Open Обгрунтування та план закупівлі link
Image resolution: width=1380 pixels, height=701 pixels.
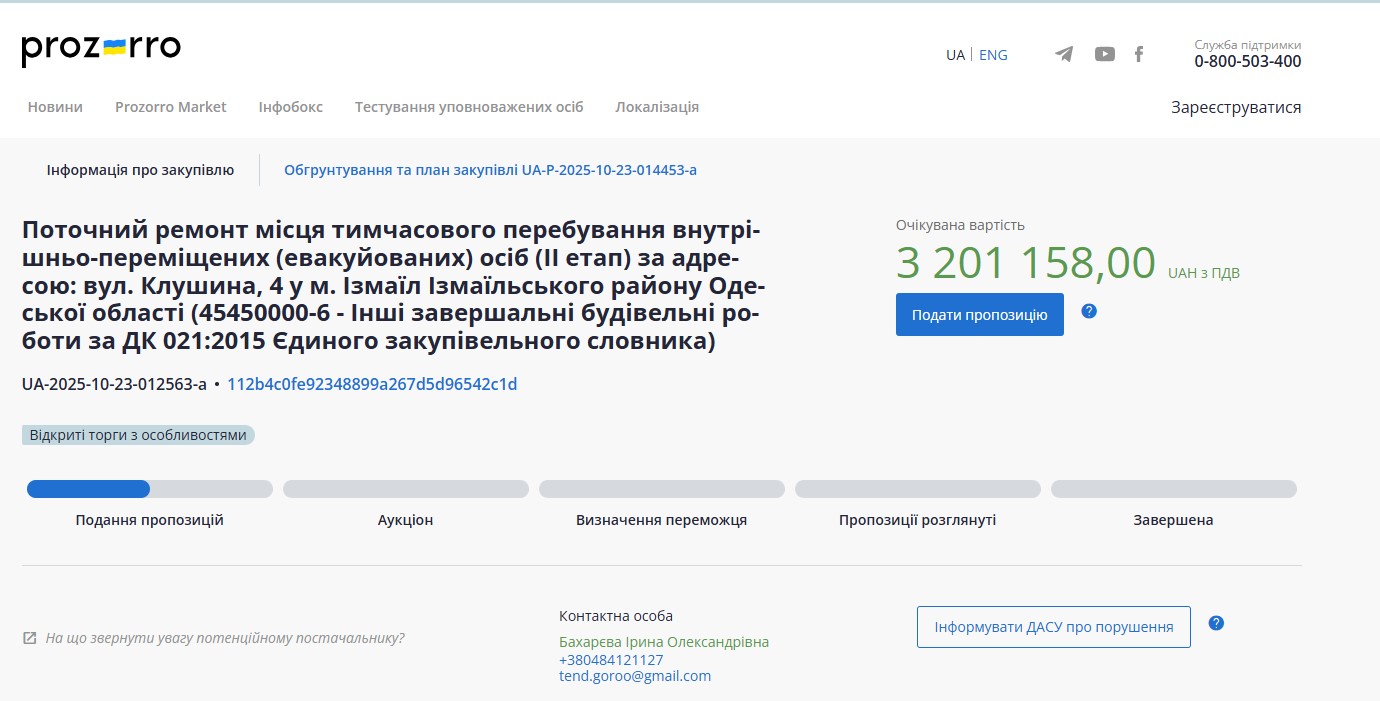(x=490, y=170)
